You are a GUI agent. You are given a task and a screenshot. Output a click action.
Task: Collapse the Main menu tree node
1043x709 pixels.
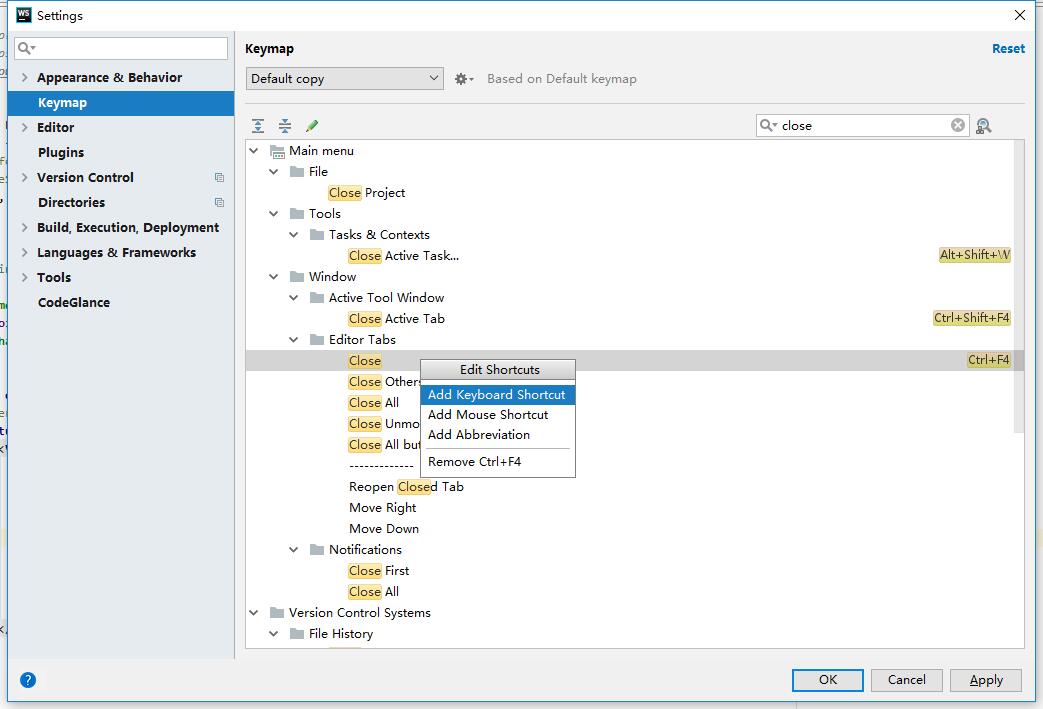click(x=254, y=151)
